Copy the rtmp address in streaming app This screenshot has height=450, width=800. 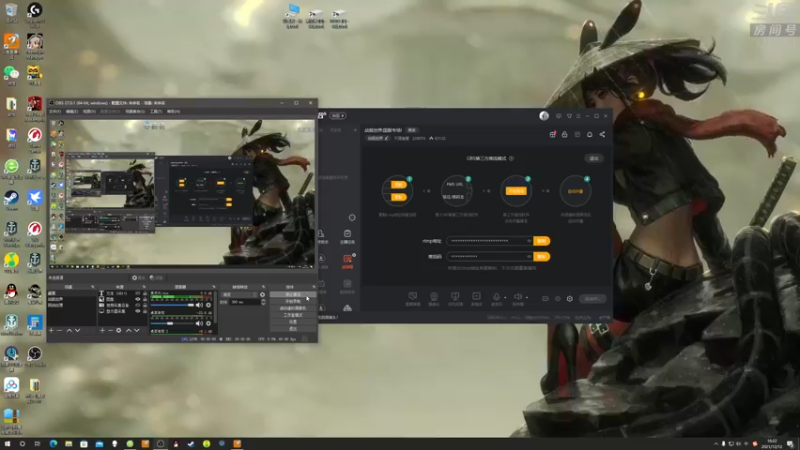click(x=541, y=241)
